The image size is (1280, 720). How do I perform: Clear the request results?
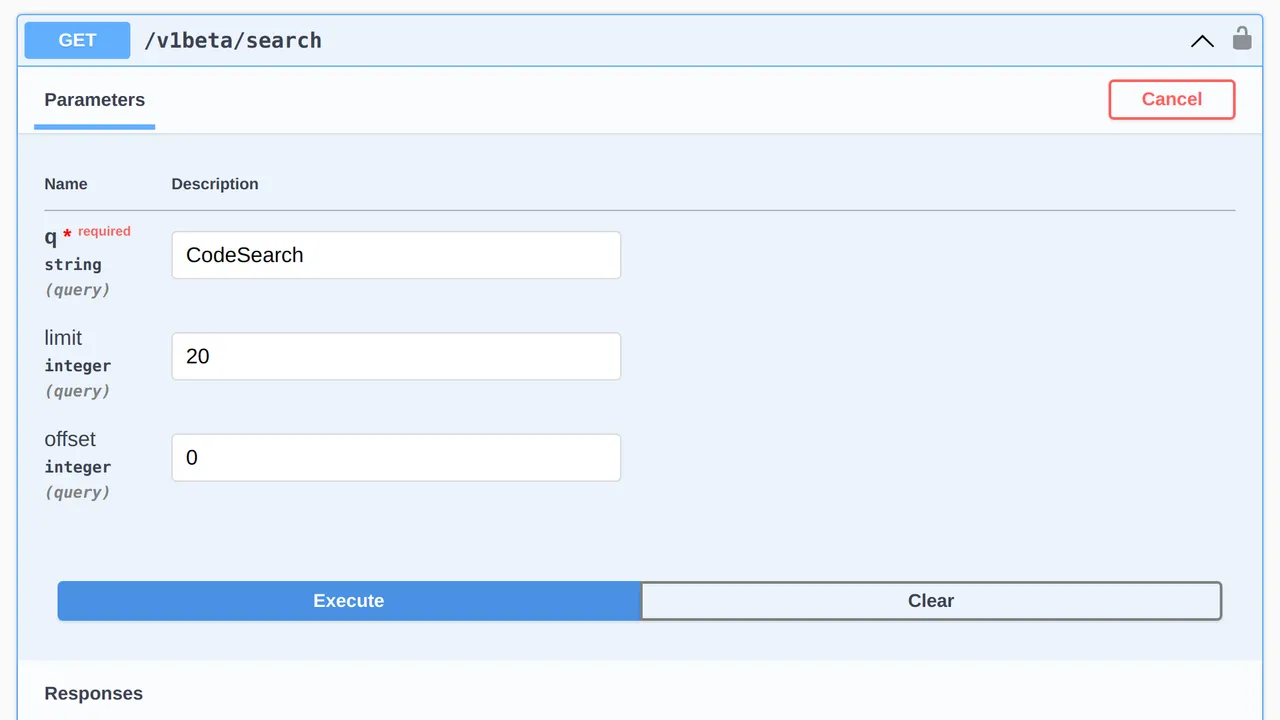[x=931, y=601]
